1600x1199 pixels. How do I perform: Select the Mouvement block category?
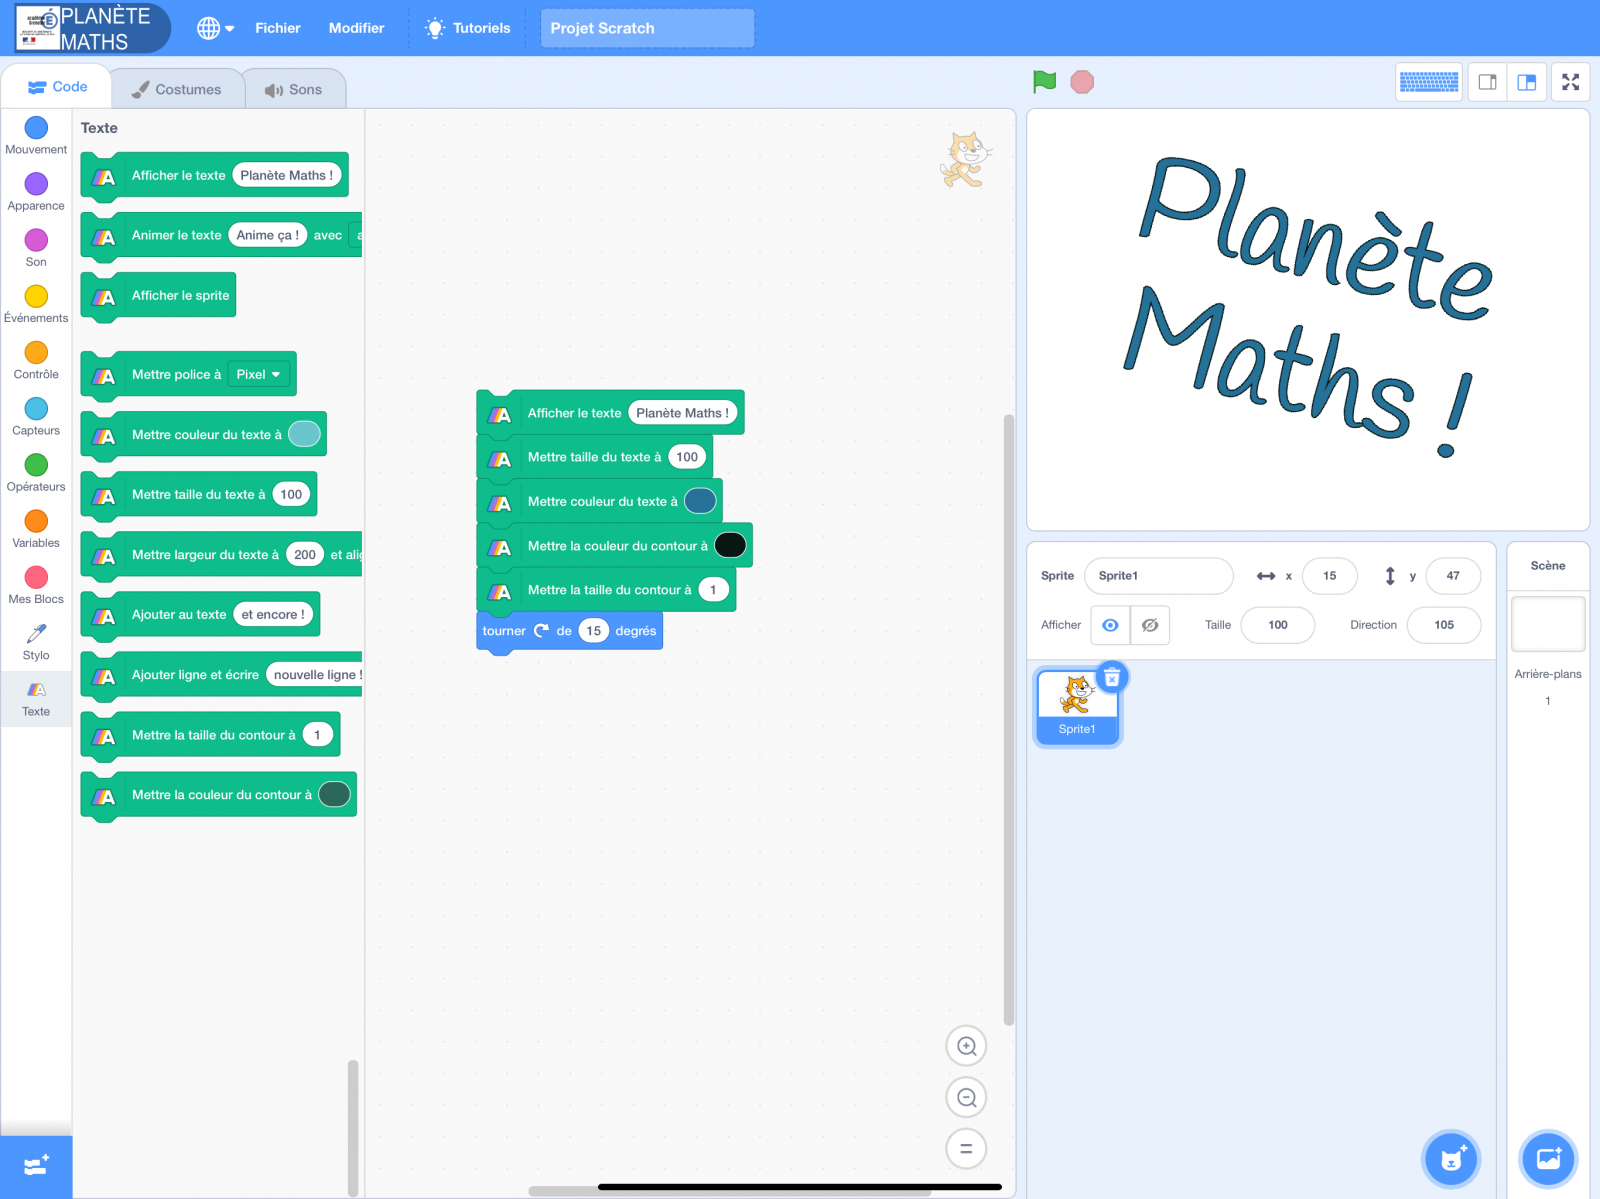36,136
